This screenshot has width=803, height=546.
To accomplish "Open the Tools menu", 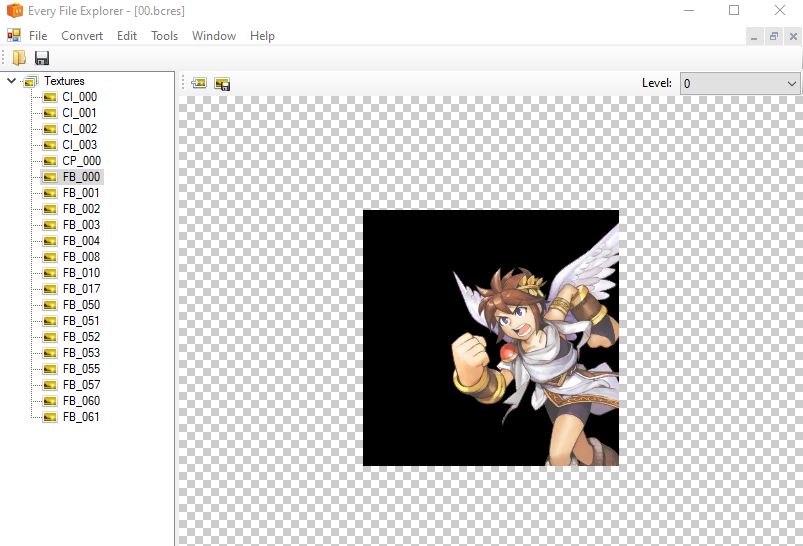I will point(164,36).
